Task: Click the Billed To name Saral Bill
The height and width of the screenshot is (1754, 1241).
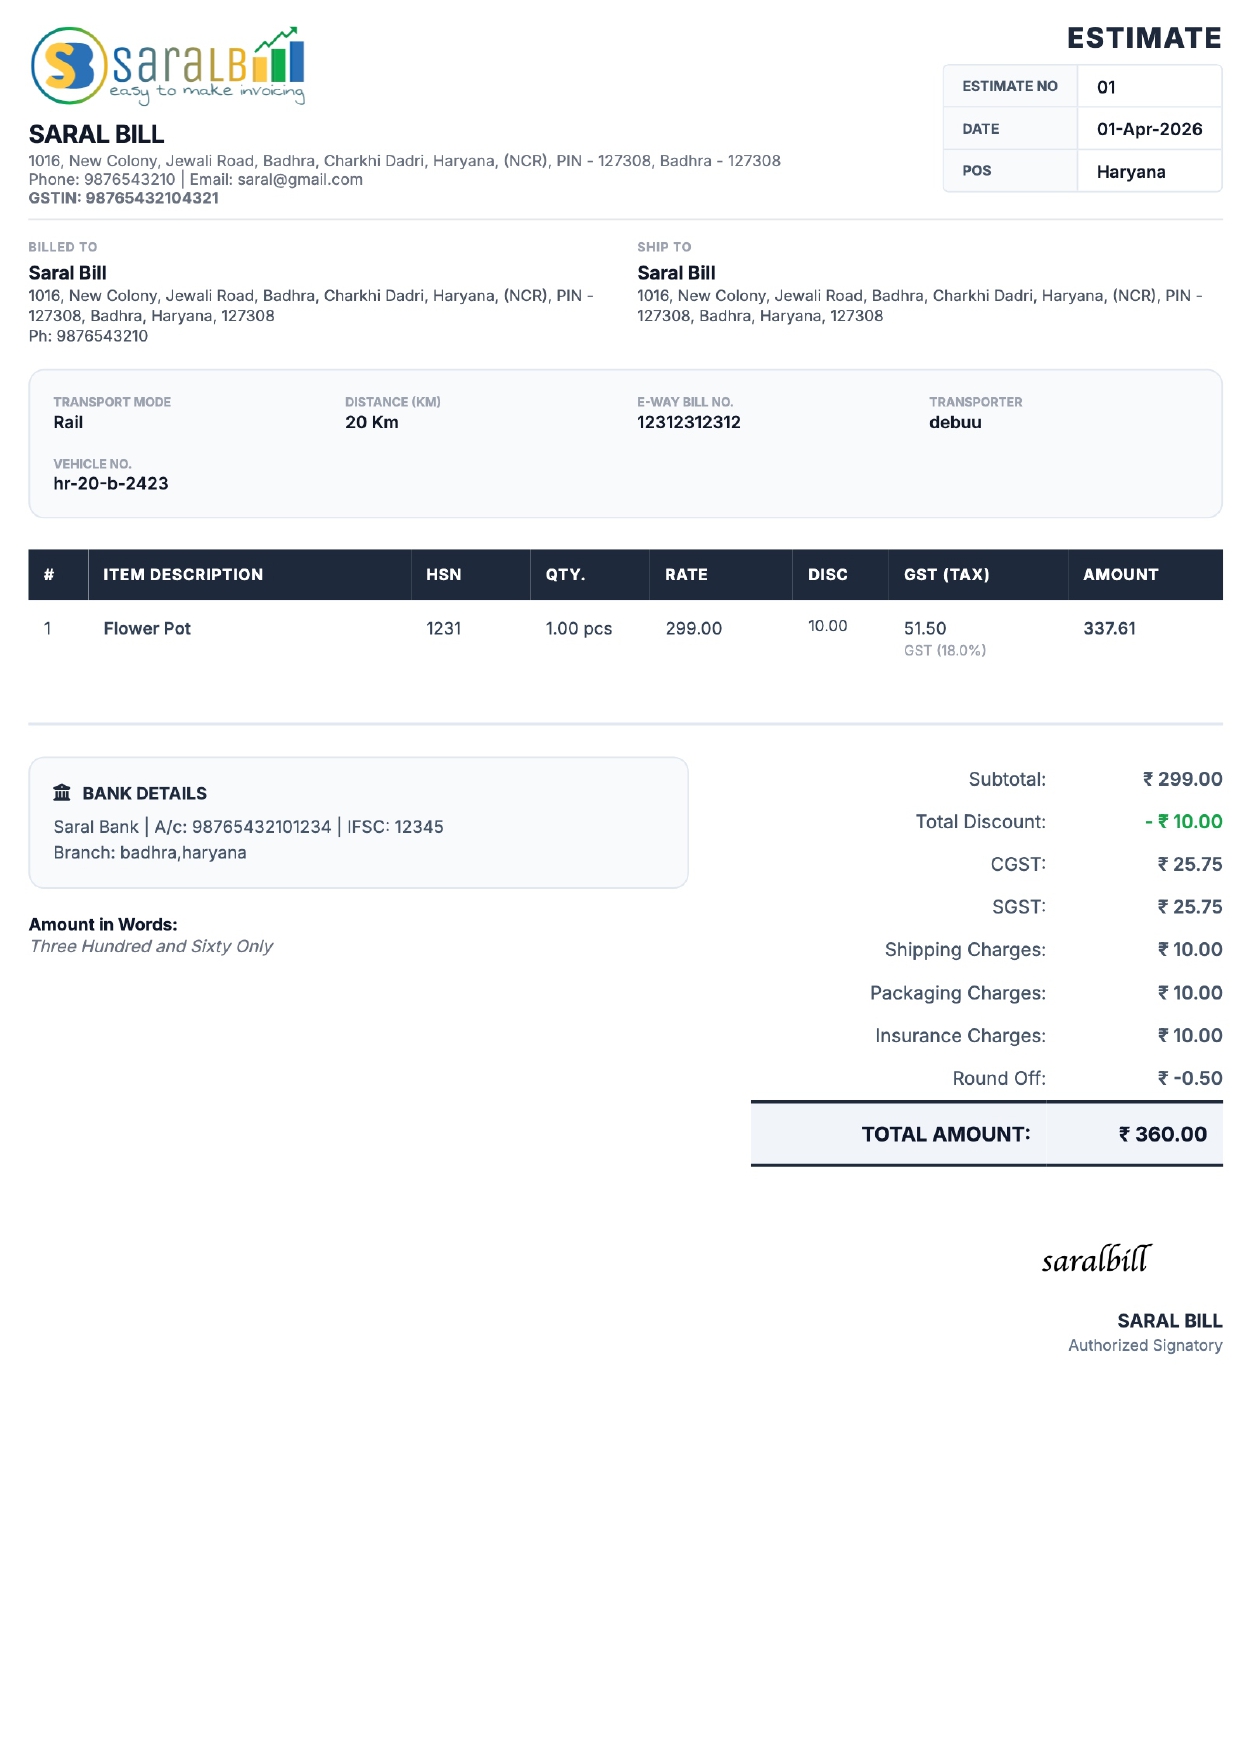Action: click(x=67, y=273)
